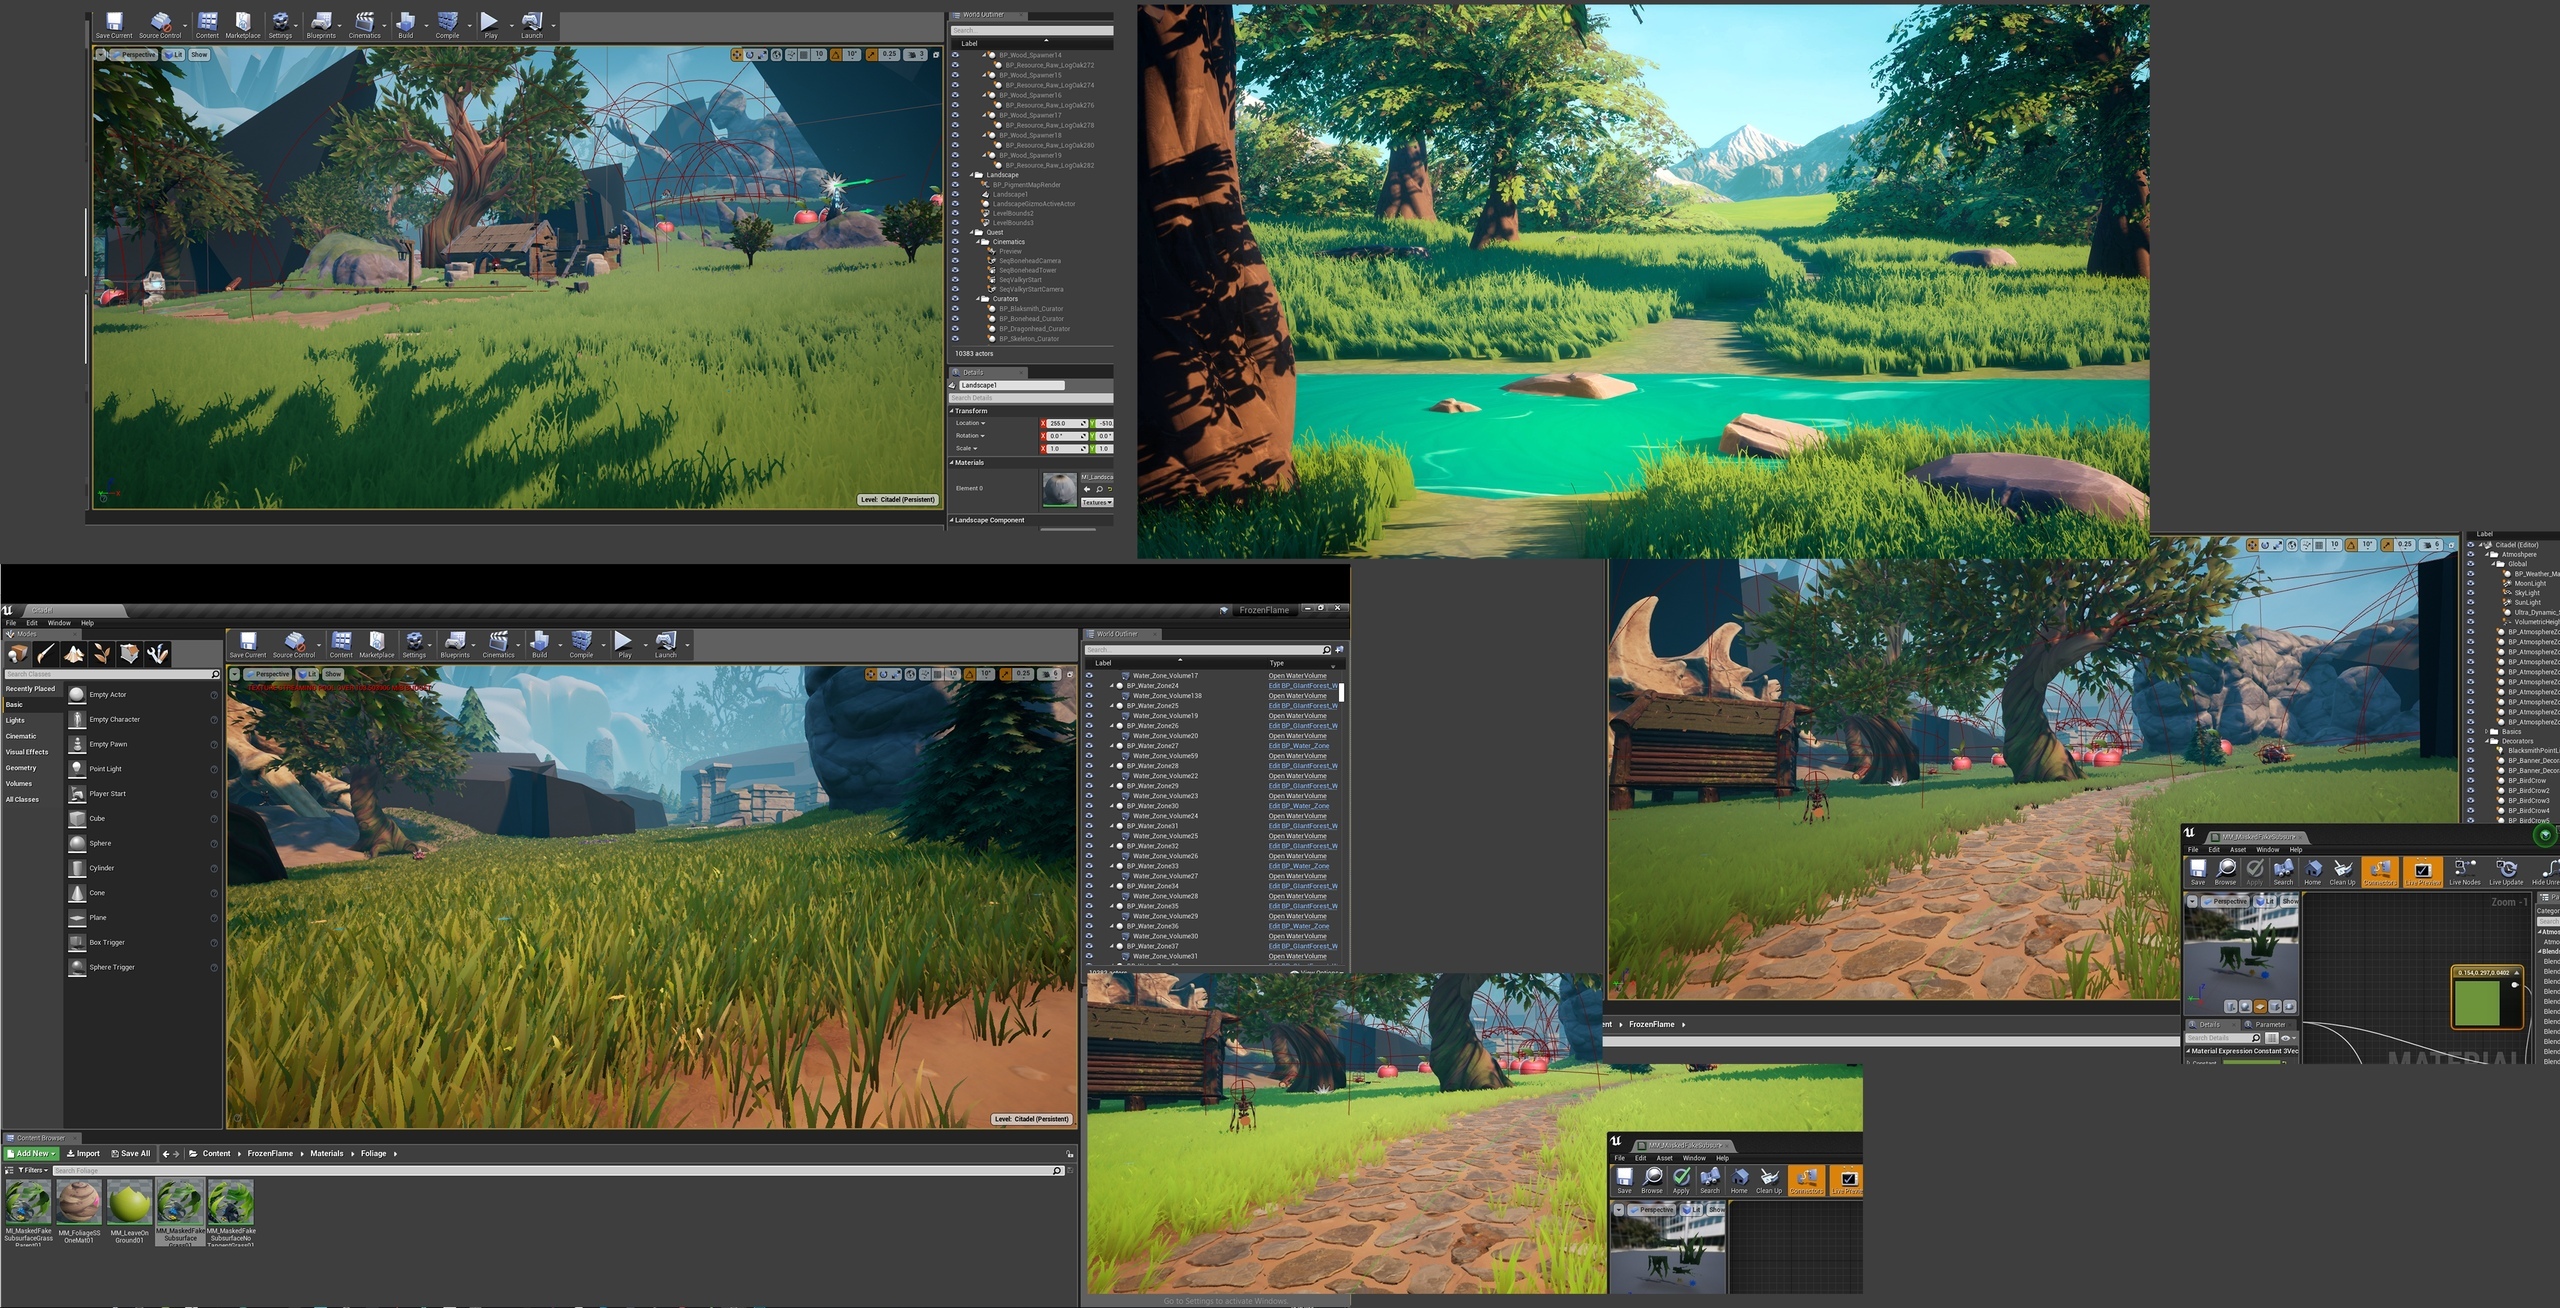The height and width of the screenshot is (1308, 2560).
Task: Collapse the BP_Water_Zone24 tree row
Action: pos(1112,686)
